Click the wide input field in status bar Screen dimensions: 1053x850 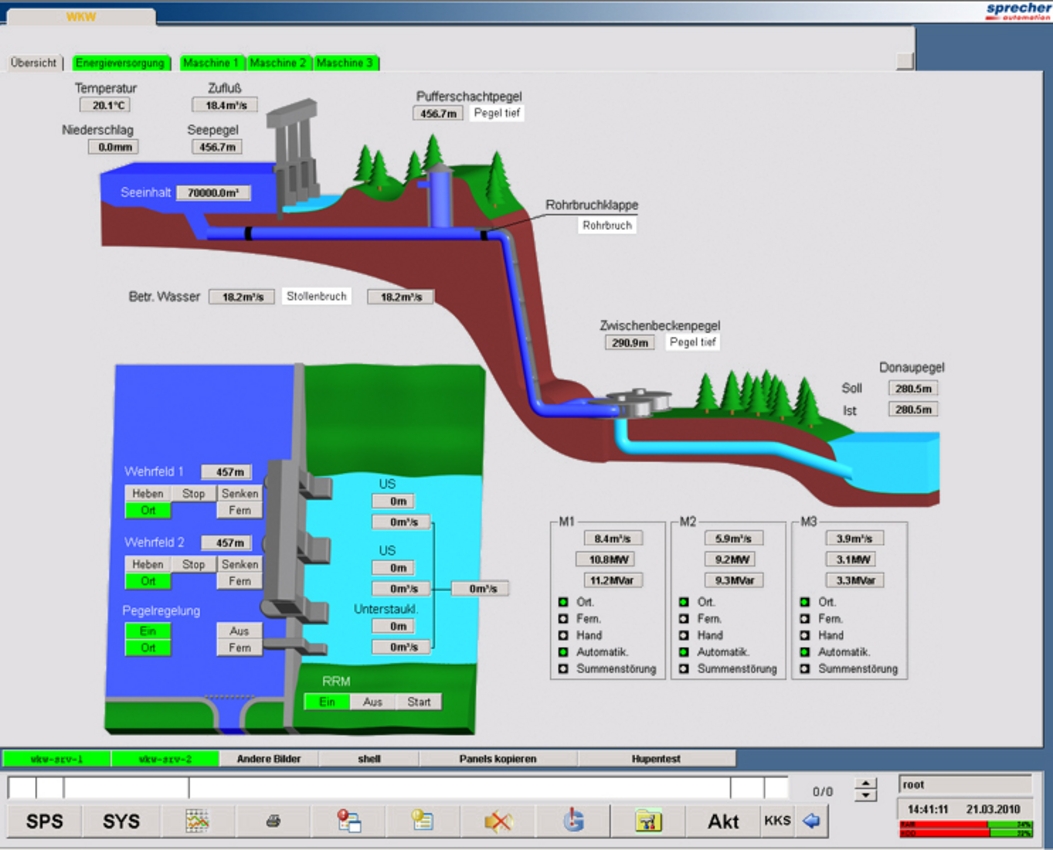[x=459, y=788]
